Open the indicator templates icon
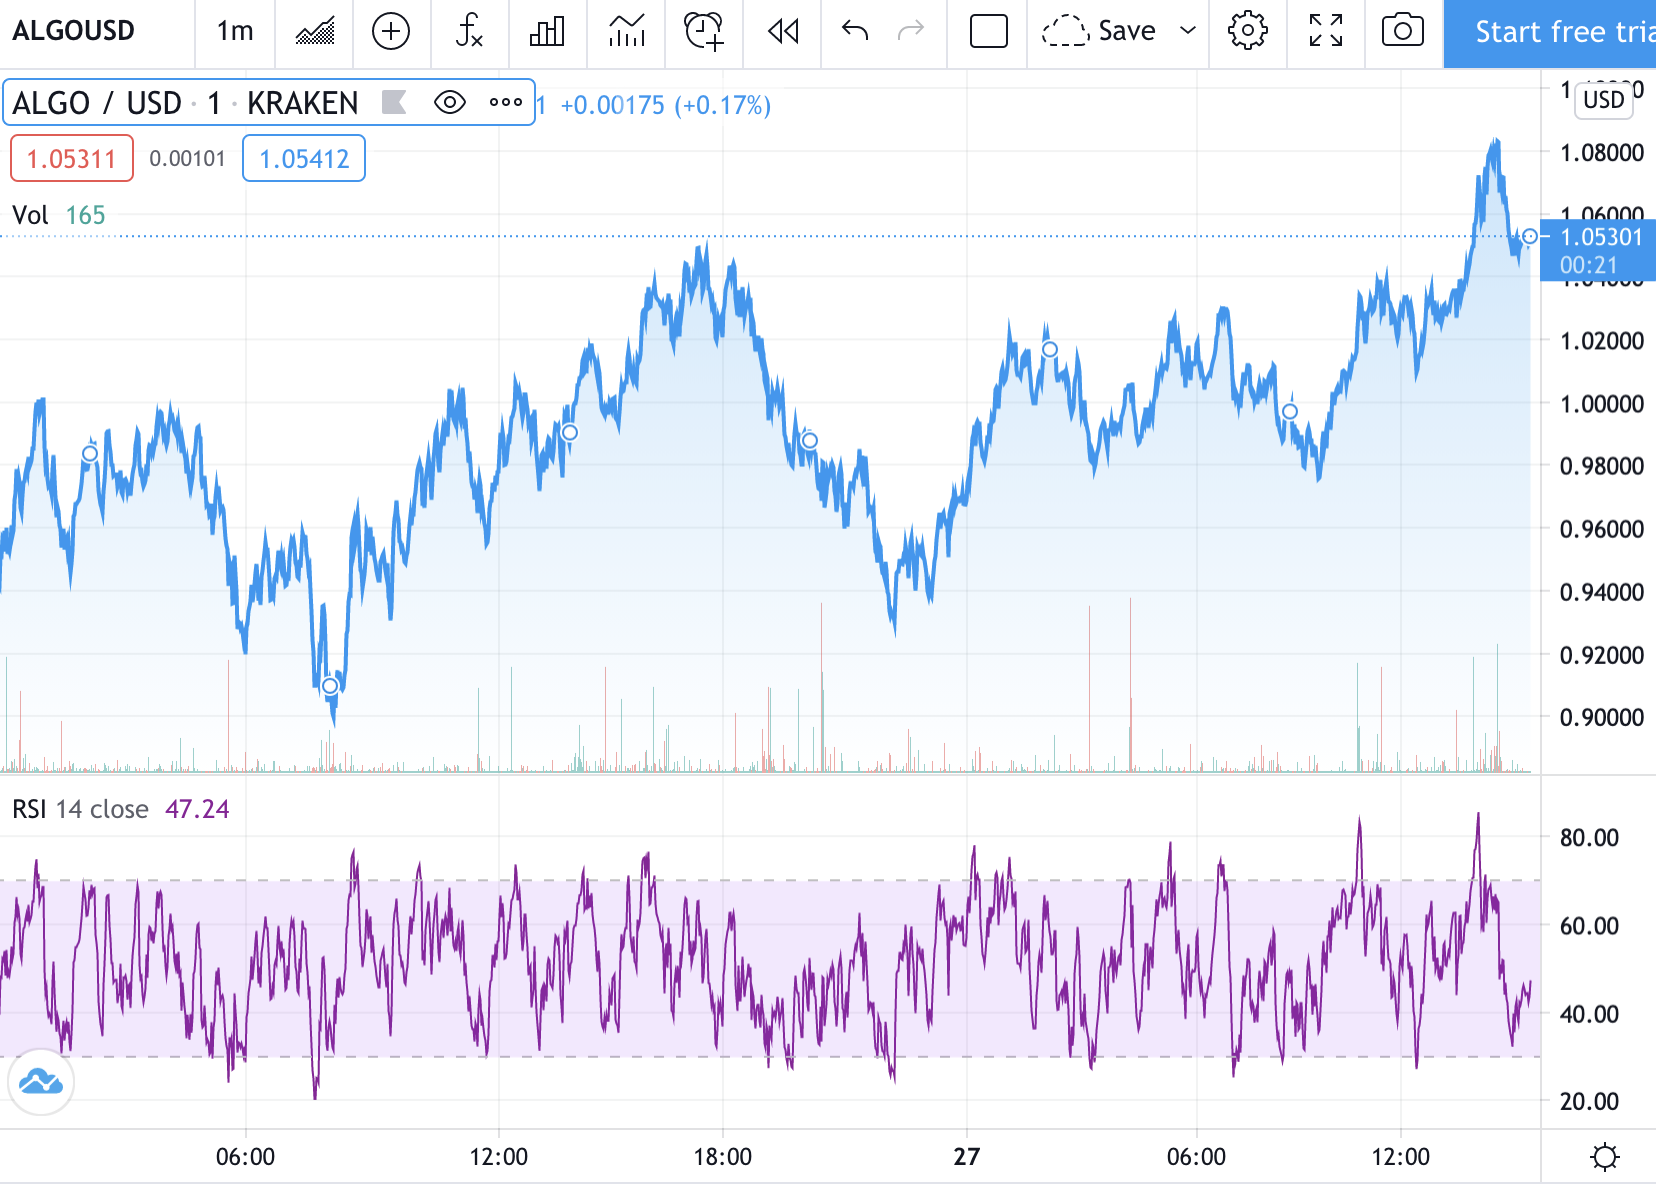 pyautogui.click(x=627, y=31)
